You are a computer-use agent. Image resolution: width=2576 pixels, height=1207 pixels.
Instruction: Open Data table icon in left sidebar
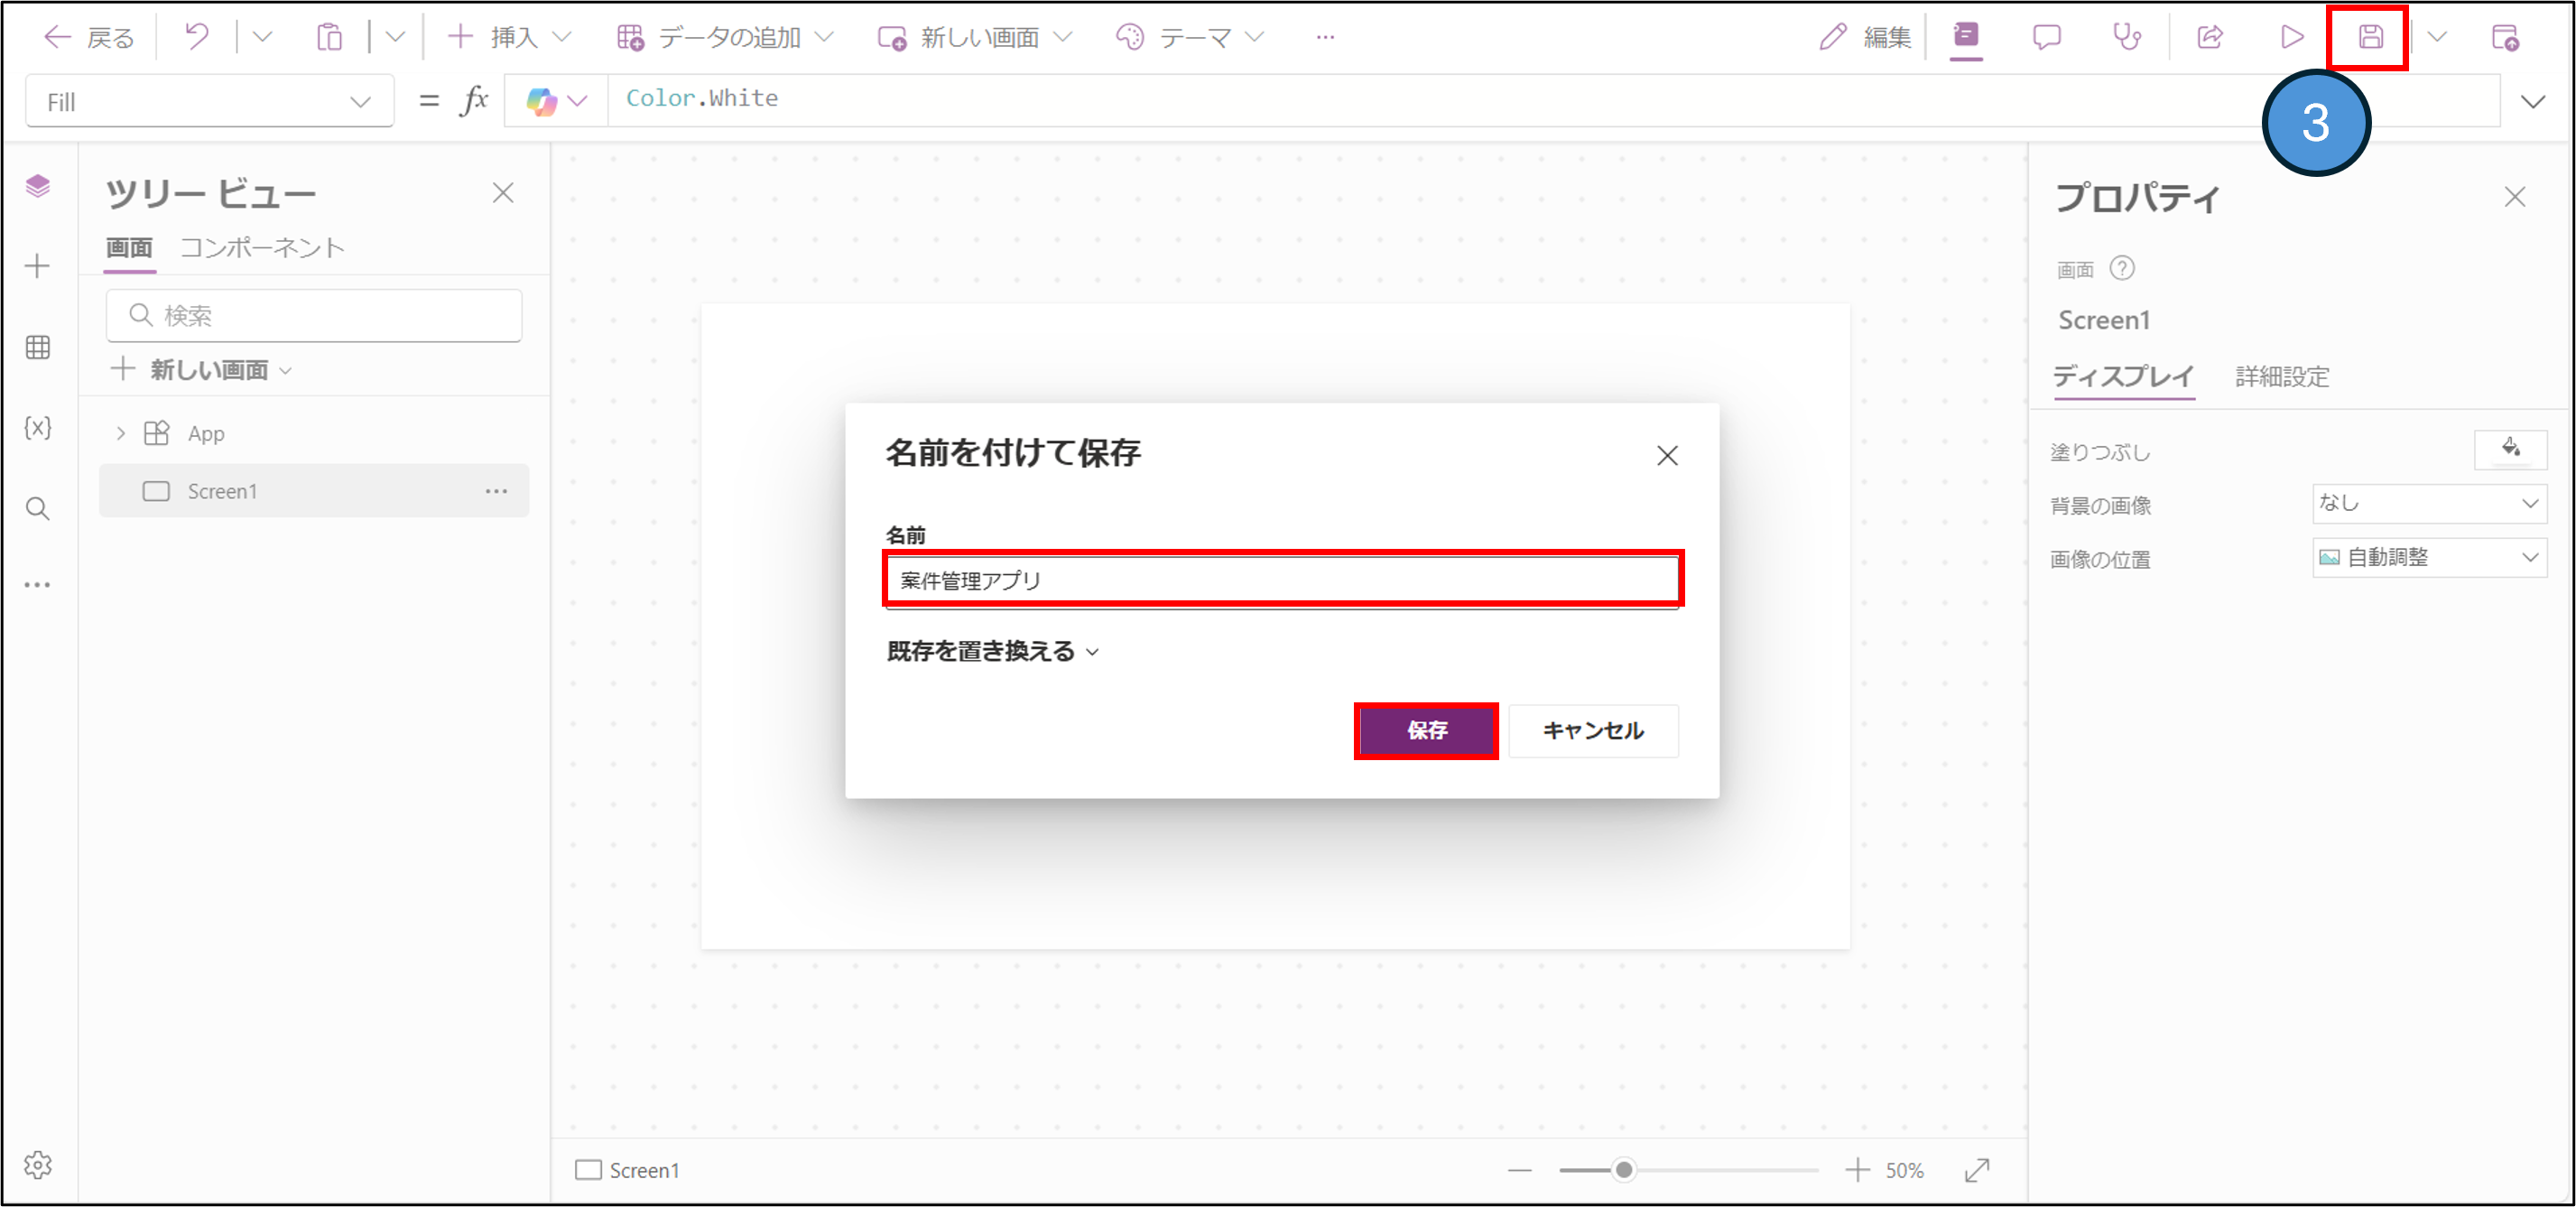point(38,347)
